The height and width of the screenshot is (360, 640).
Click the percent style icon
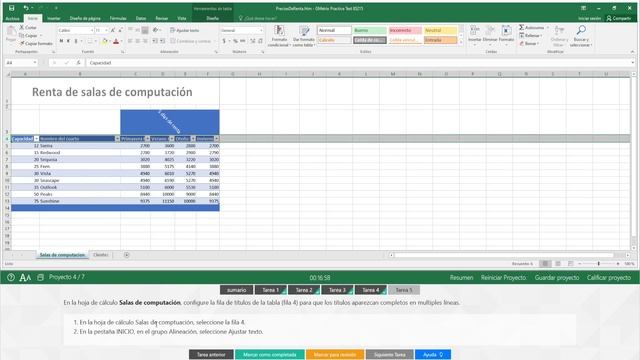tap(235, 41)
